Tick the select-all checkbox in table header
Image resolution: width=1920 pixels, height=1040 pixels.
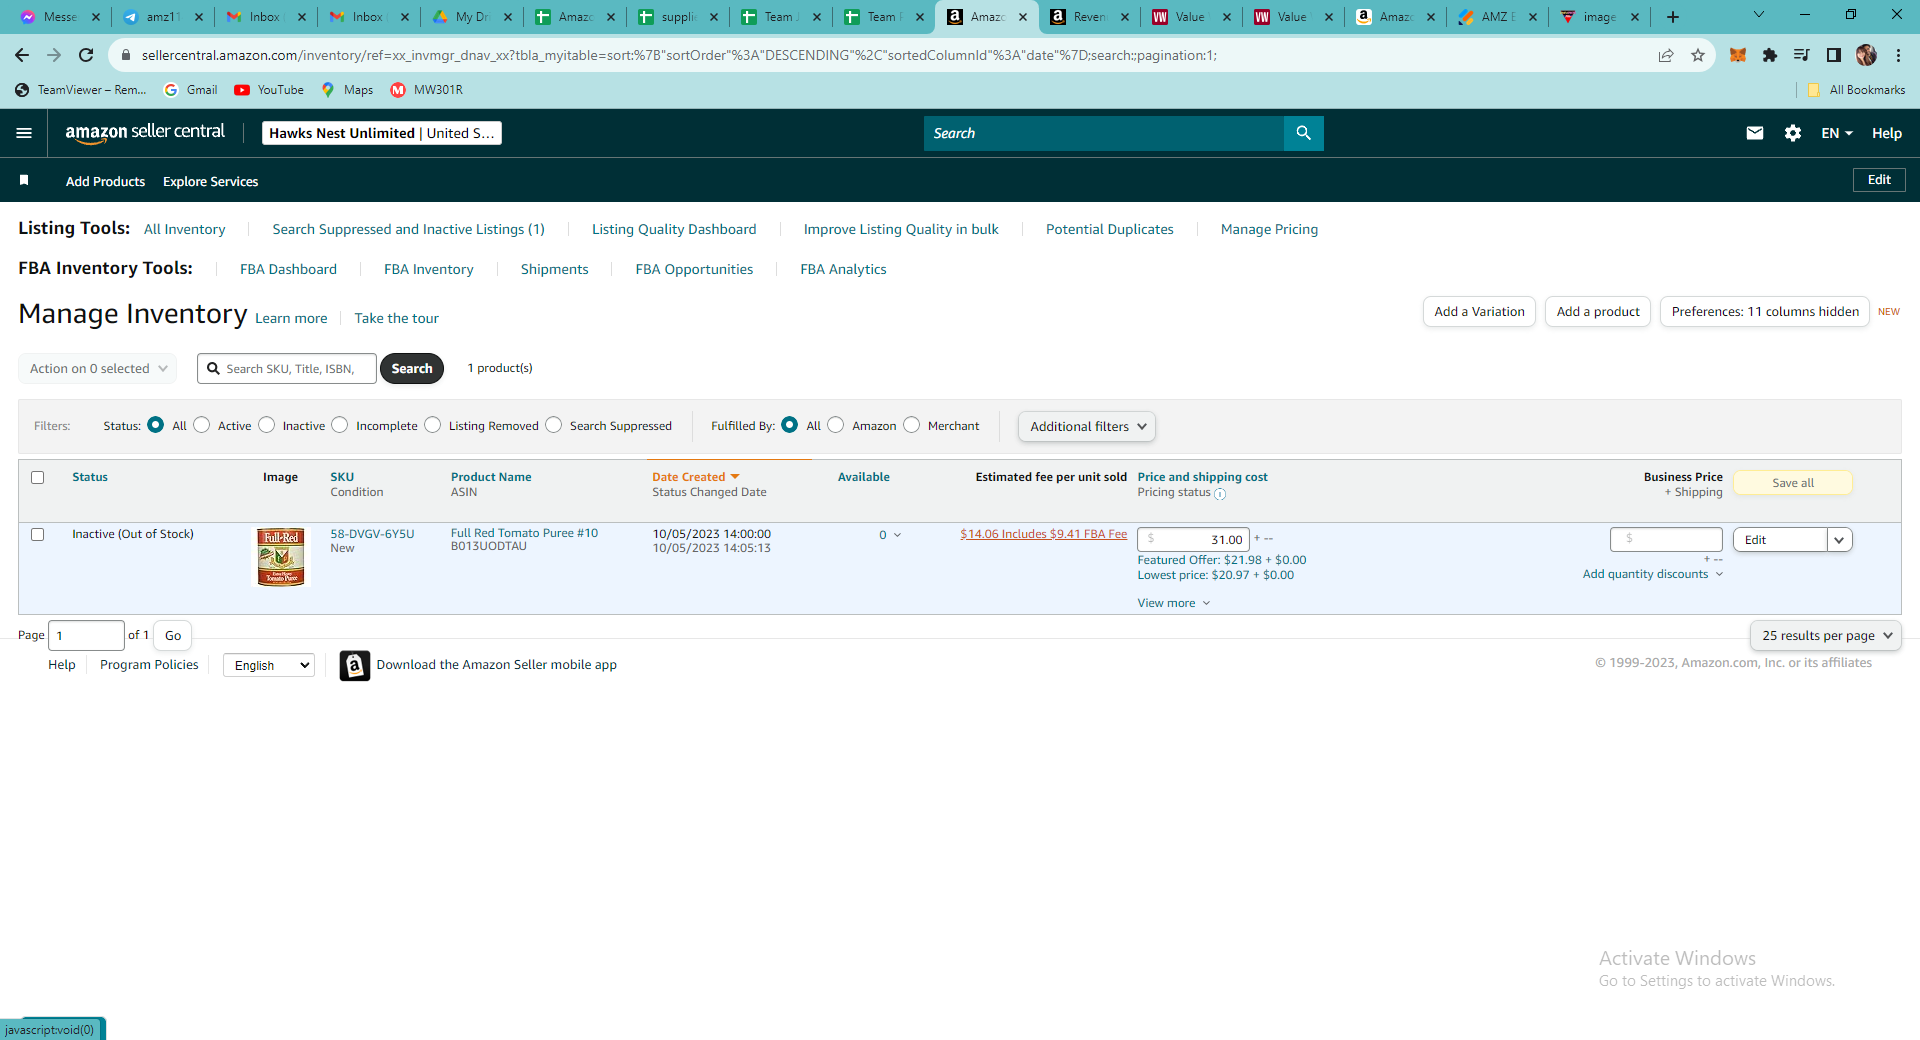(x=38, y=477)
